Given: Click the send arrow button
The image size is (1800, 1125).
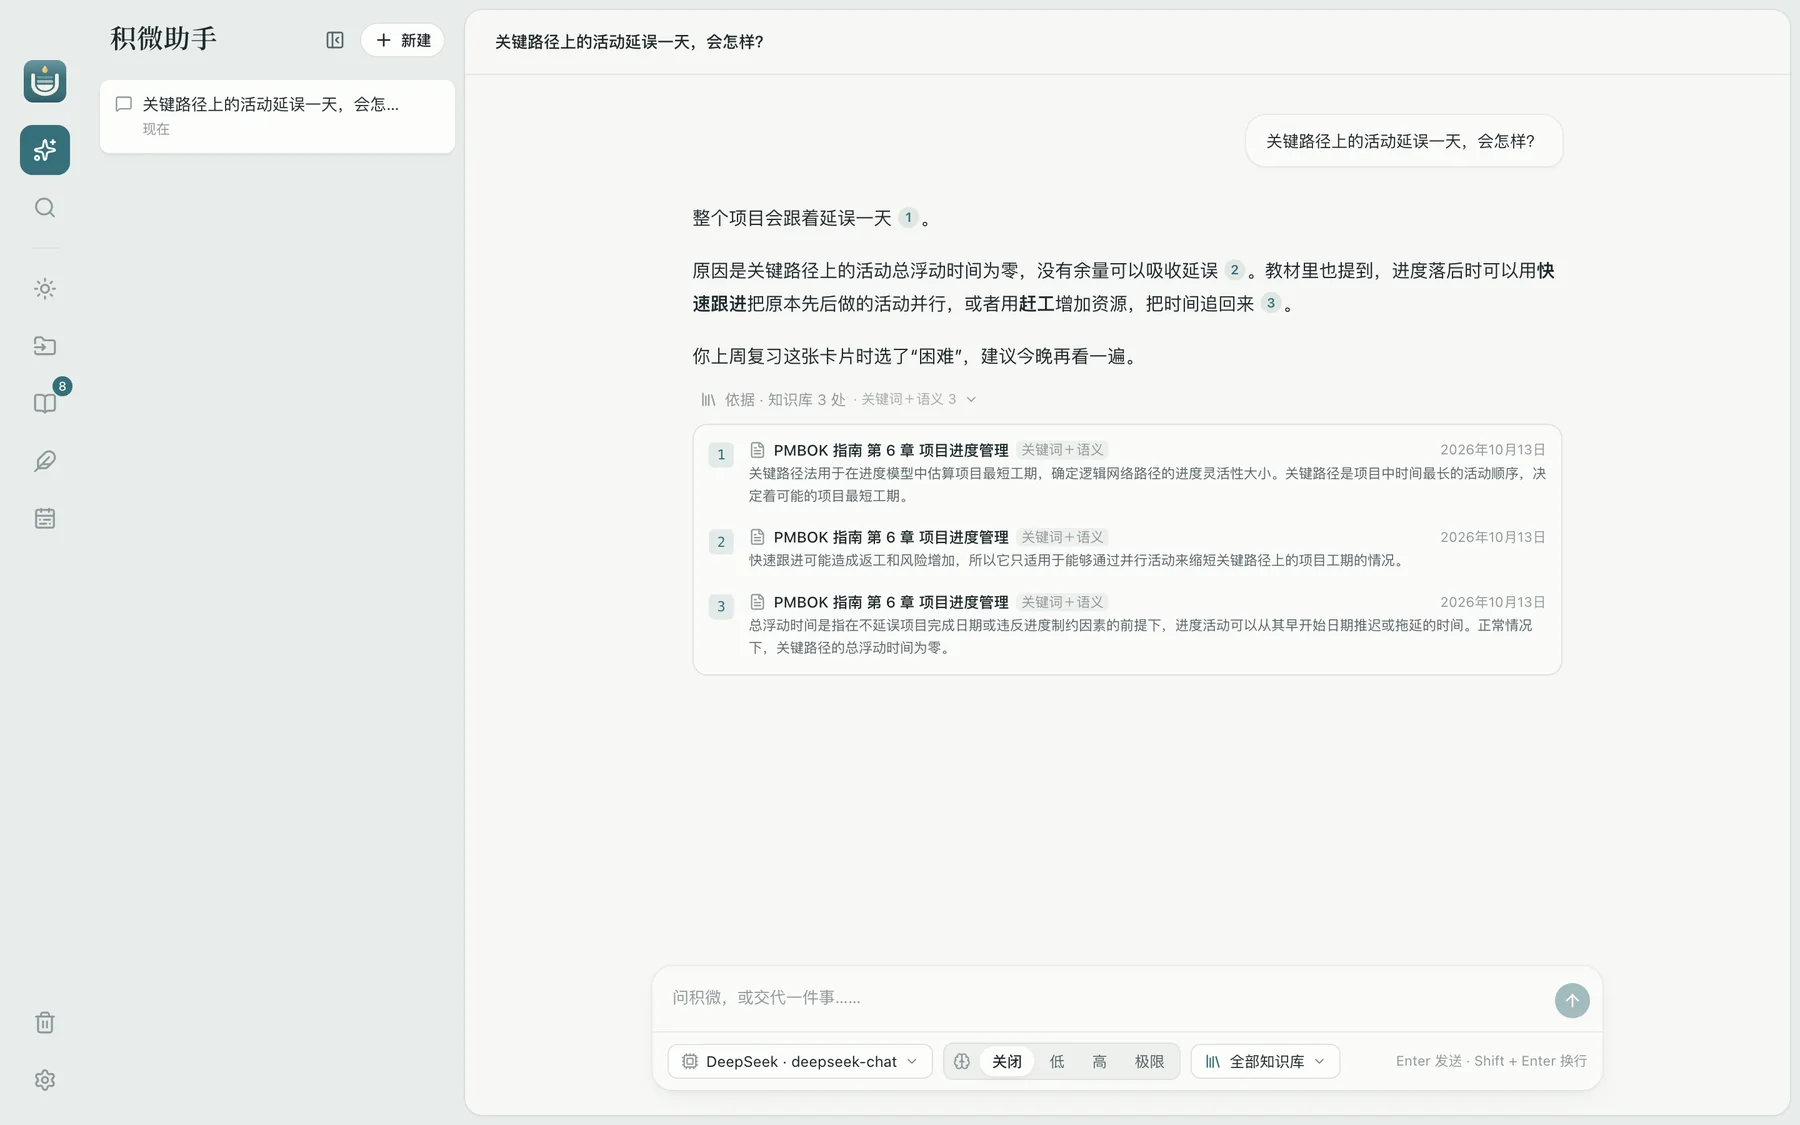Looking at the screenshot, I should coord(1572,1000).
